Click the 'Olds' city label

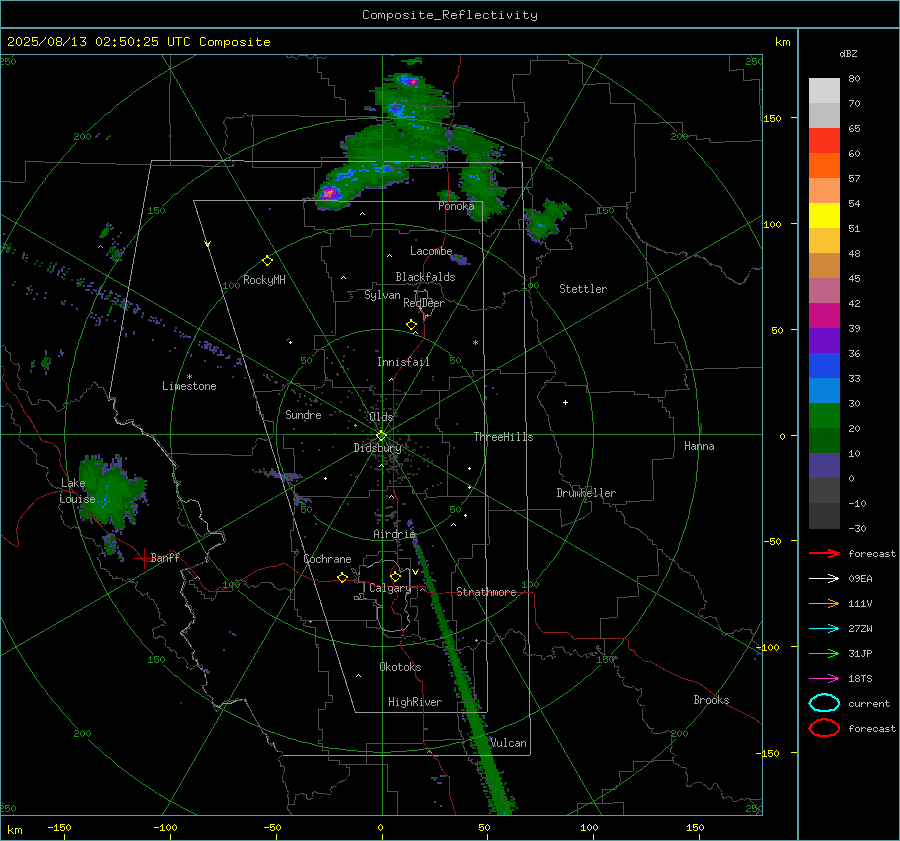pos(381,417)
